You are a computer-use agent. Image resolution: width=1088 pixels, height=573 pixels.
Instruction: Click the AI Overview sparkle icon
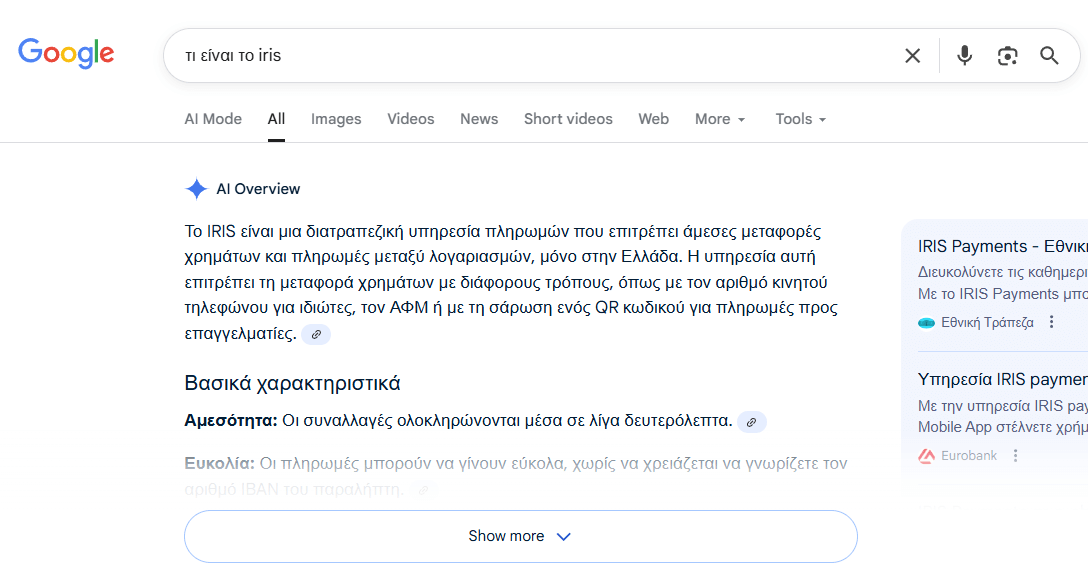tap(196, 189)
